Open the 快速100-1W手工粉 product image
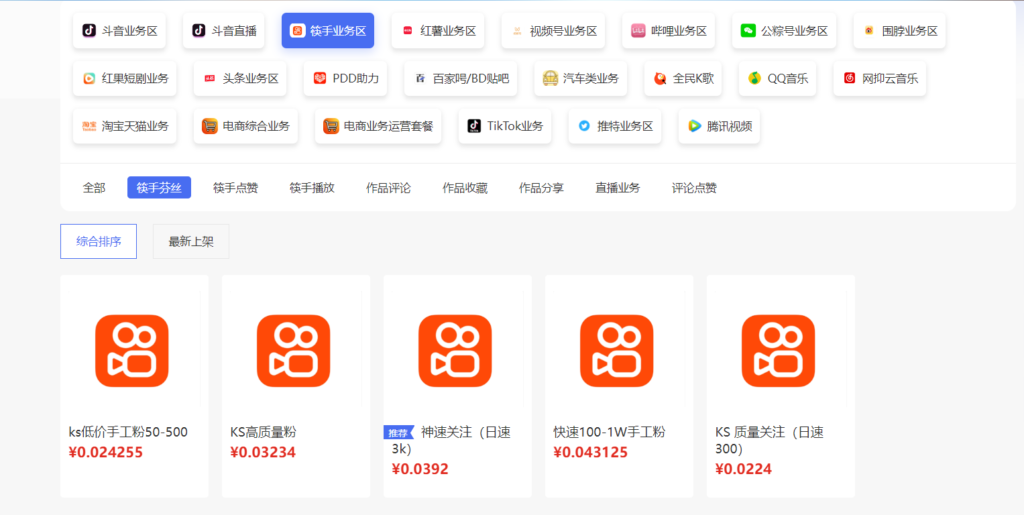 pyautogui.click(x=617, y=351)
